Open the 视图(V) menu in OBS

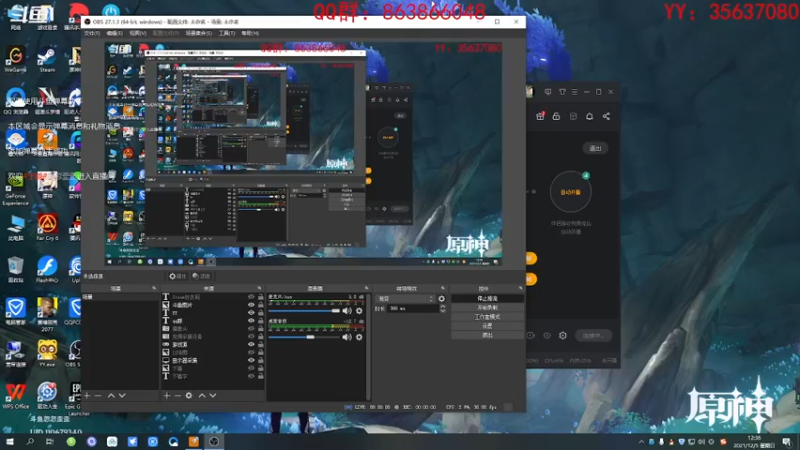click(x=138, y=33)
